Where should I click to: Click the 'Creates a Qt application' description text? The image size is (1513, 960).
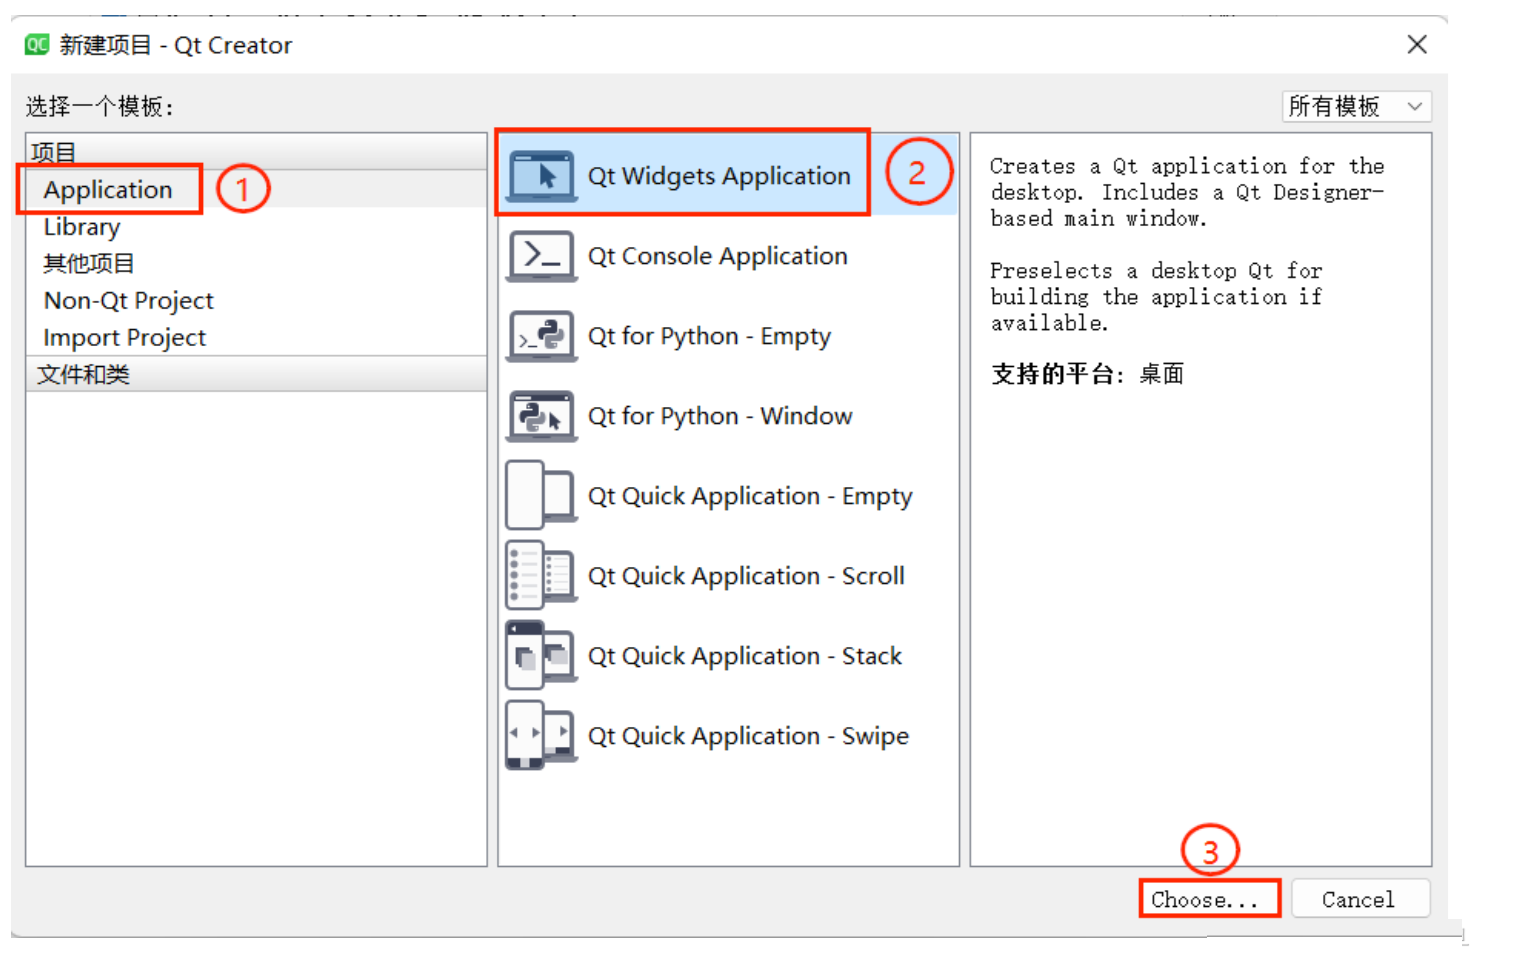[x=1188, y=192]
